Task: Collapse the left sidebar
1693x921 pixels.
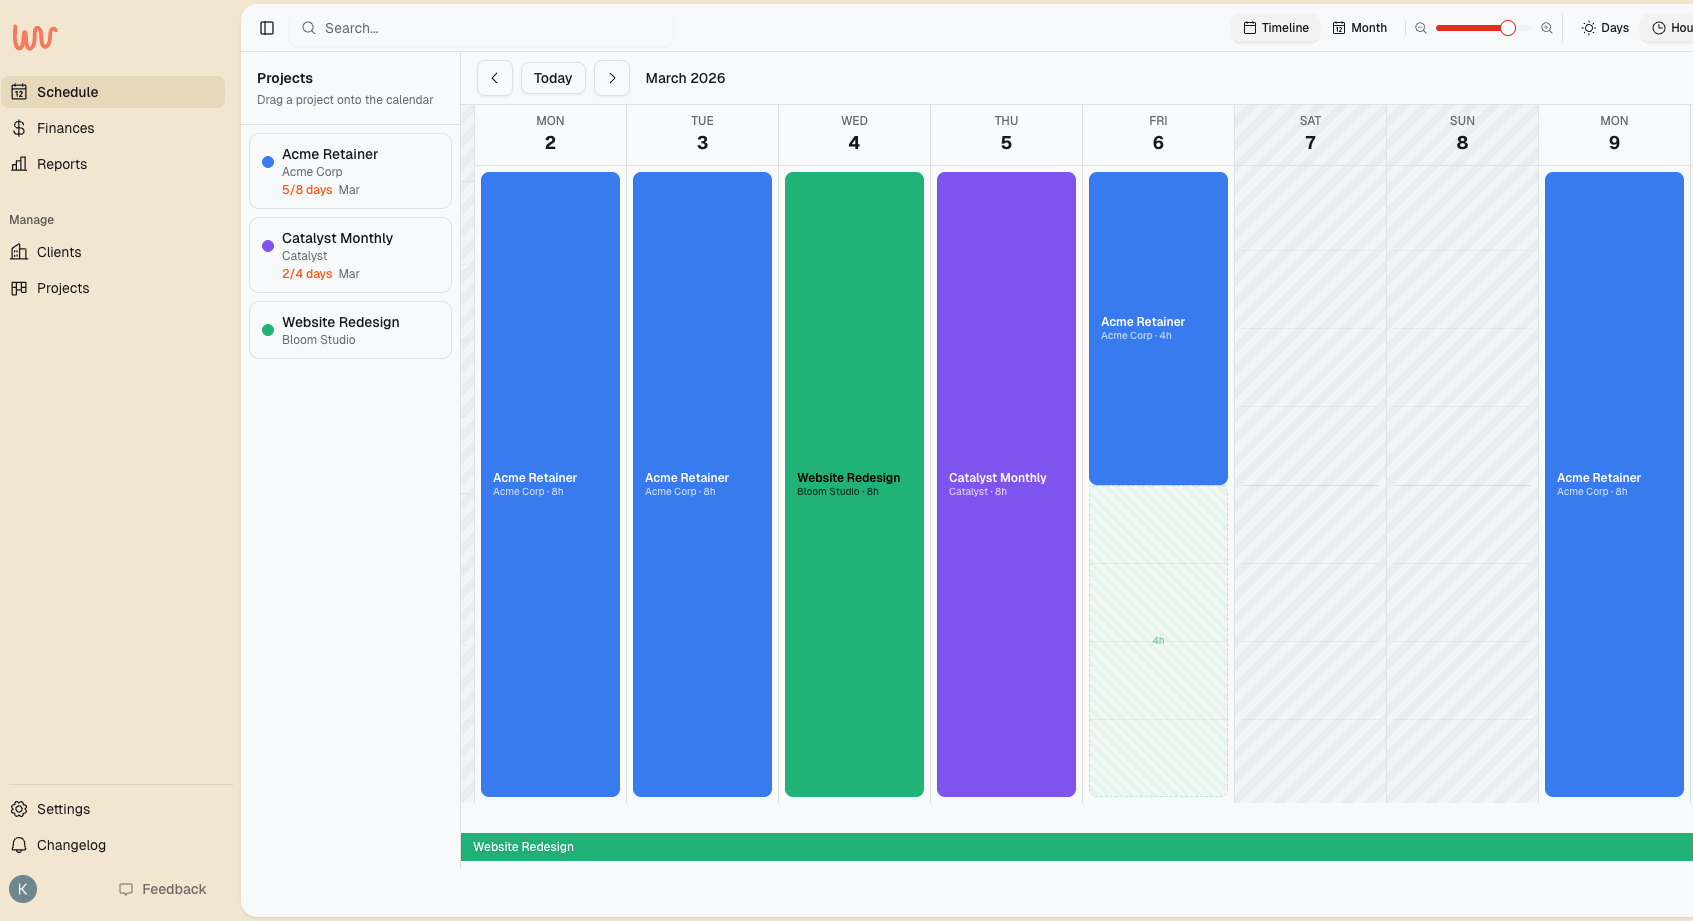Action: (x=266, y=27)
